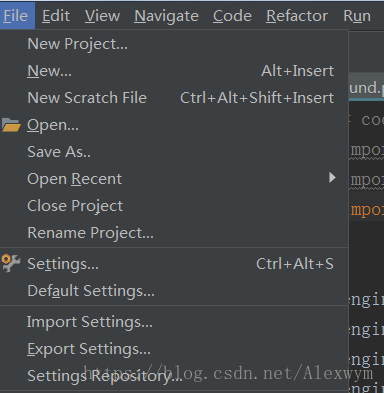Image resolution: width=384 pixels, height=393 pixels.
Task: Open the Navigate menu
Action: coord(166,16)
